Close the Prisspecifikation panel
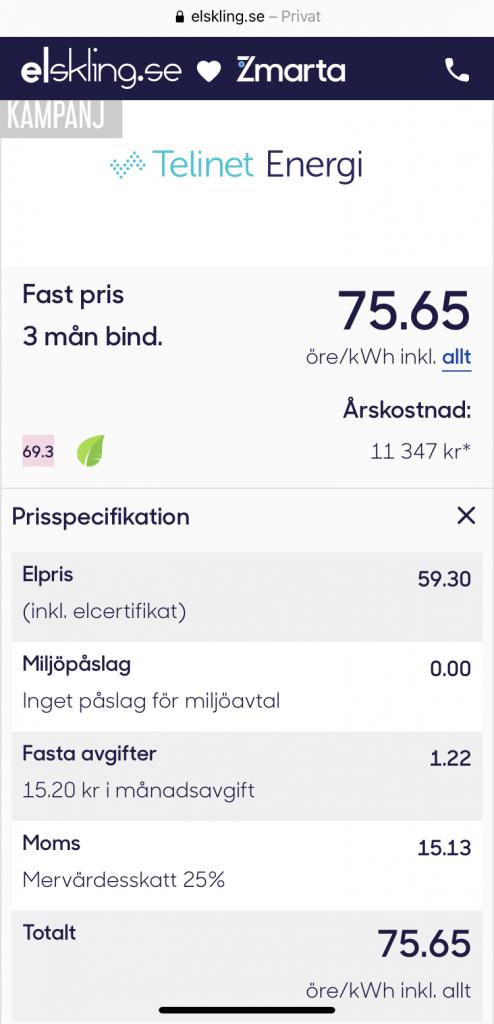Screen dimensions: 494x1024 point(466,516)
